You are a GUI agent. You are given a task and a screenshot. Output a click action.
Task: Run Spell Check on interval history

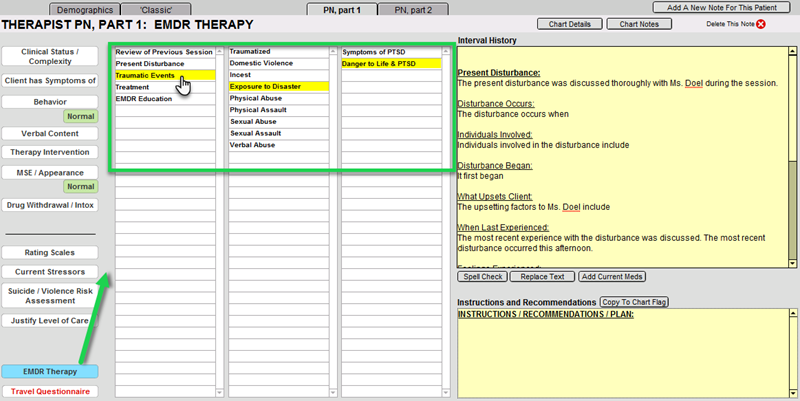click(482, 276)
